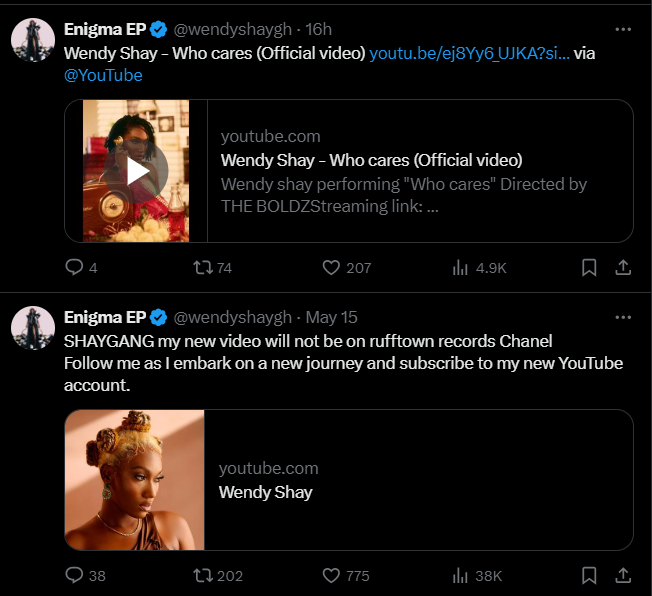Retweet the SHAYGANG new journey post
Viewport: 652px width, 596px height.
pyautogui.click(x=202, y=575)
